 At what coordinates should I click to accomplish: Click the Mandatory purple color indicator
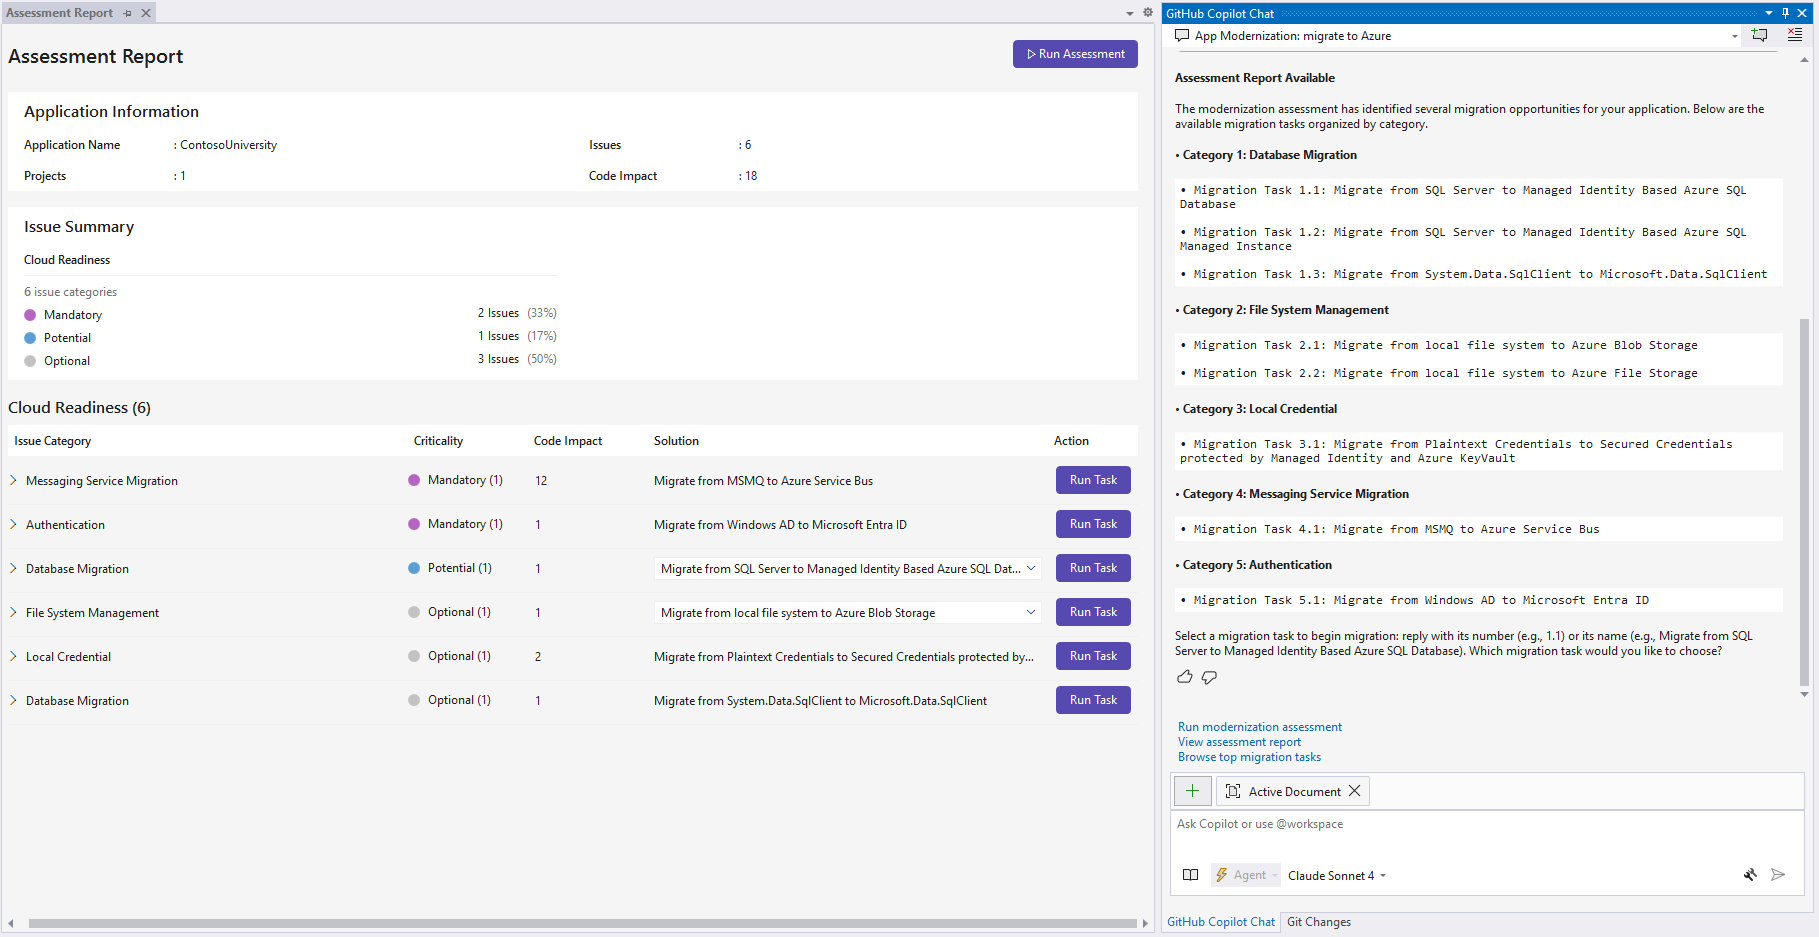click(x=29, y=314)
